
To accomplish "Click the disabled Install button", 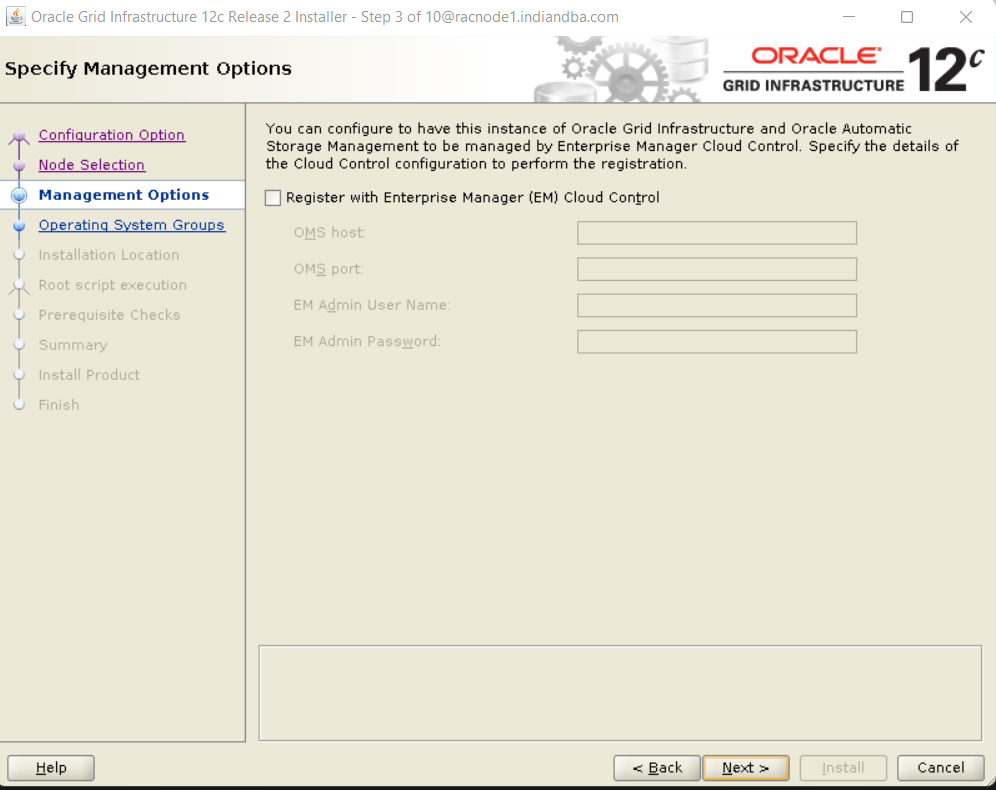I will point(843,768).
